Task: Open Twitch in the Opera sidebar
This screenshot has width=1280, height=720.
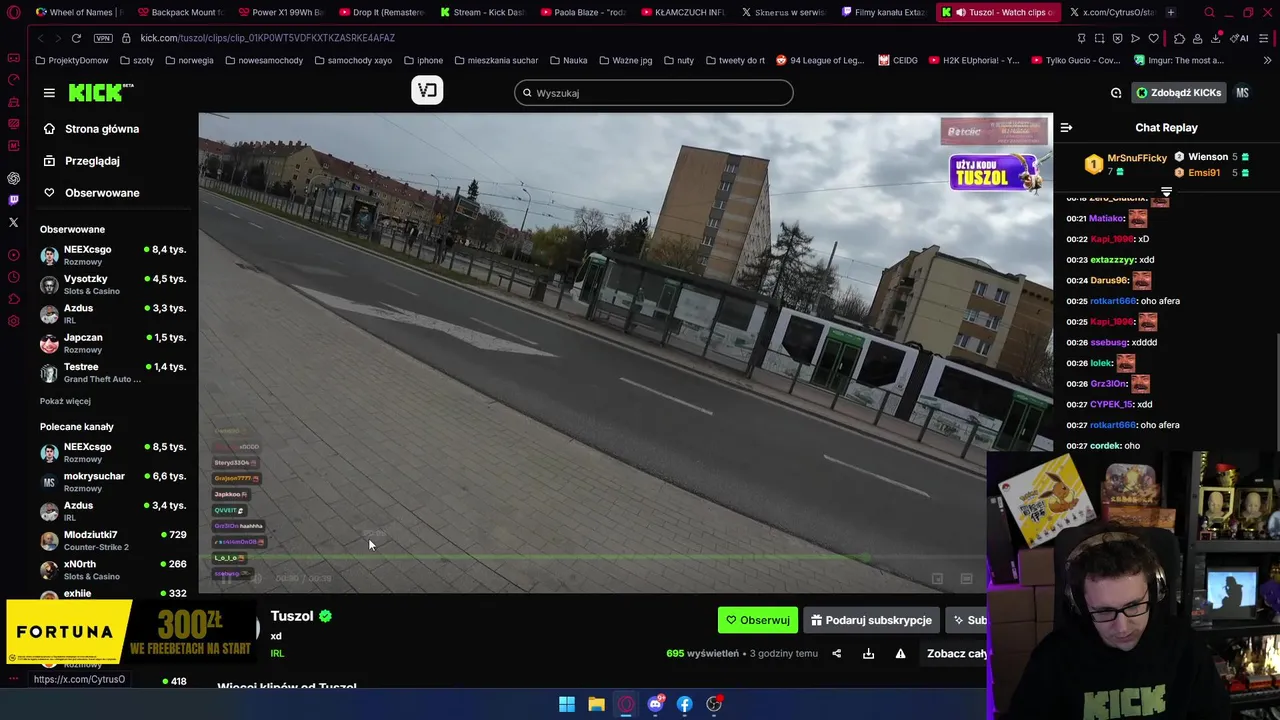Action: pyautogui.click(x=13, y=200)
